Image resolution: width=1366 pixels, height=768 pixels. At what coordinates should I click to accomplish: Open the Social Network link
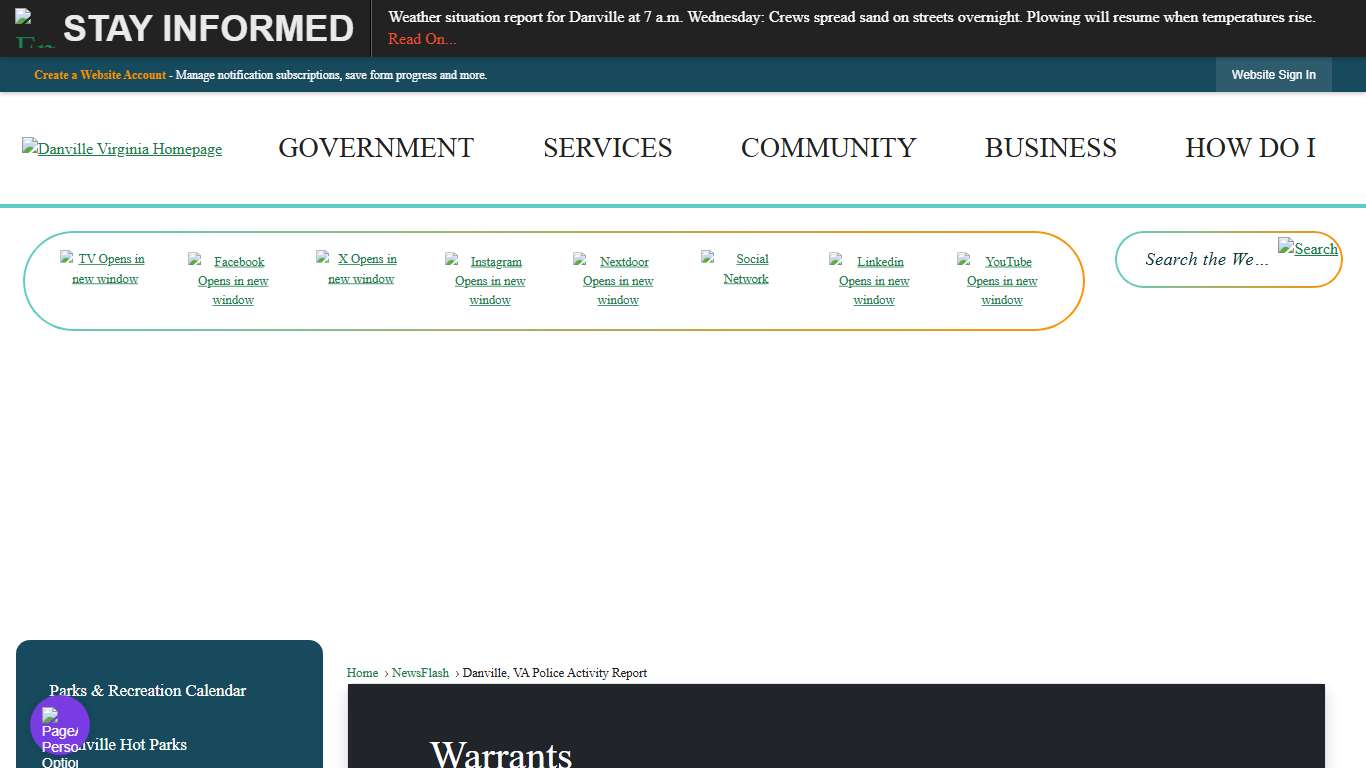click(746, 269)
